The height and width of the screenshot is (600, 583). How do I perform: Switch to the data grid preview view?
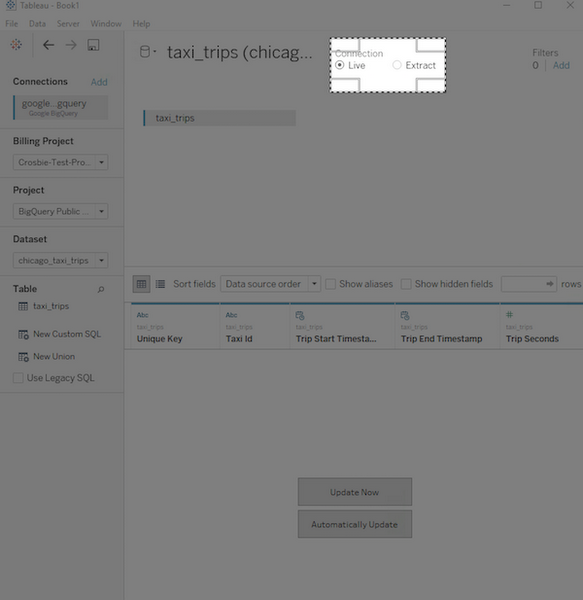point(141,284)
